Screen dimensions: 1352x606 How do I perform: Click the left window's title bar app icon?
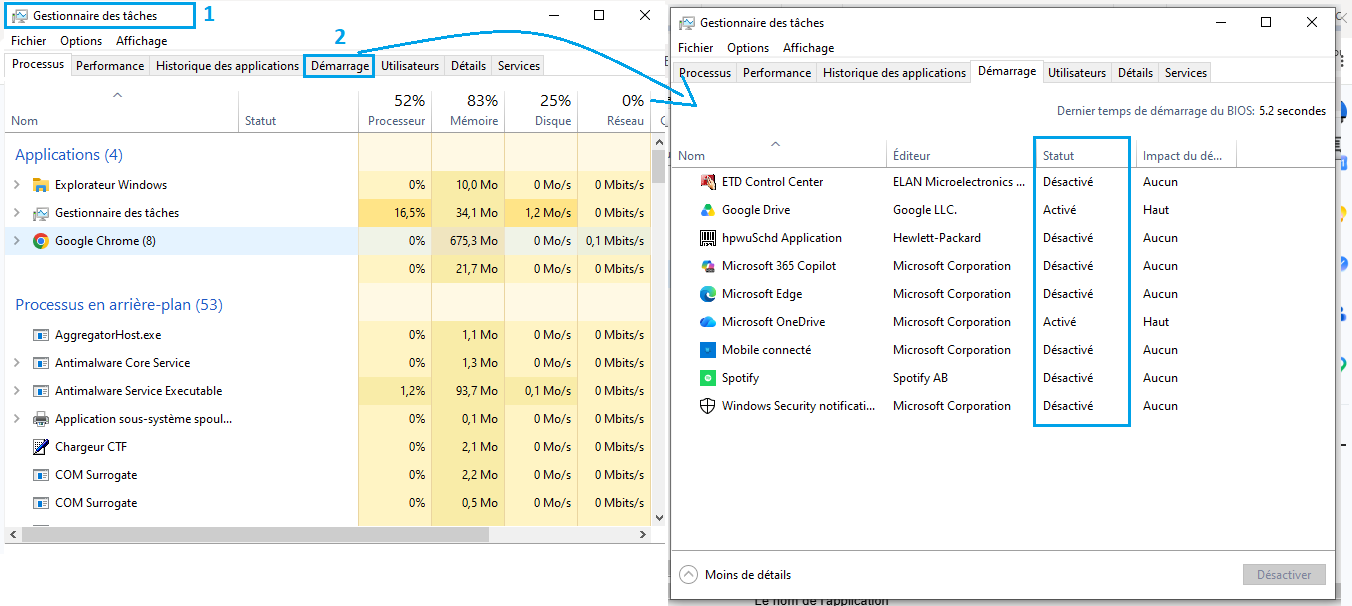point(20,16)
